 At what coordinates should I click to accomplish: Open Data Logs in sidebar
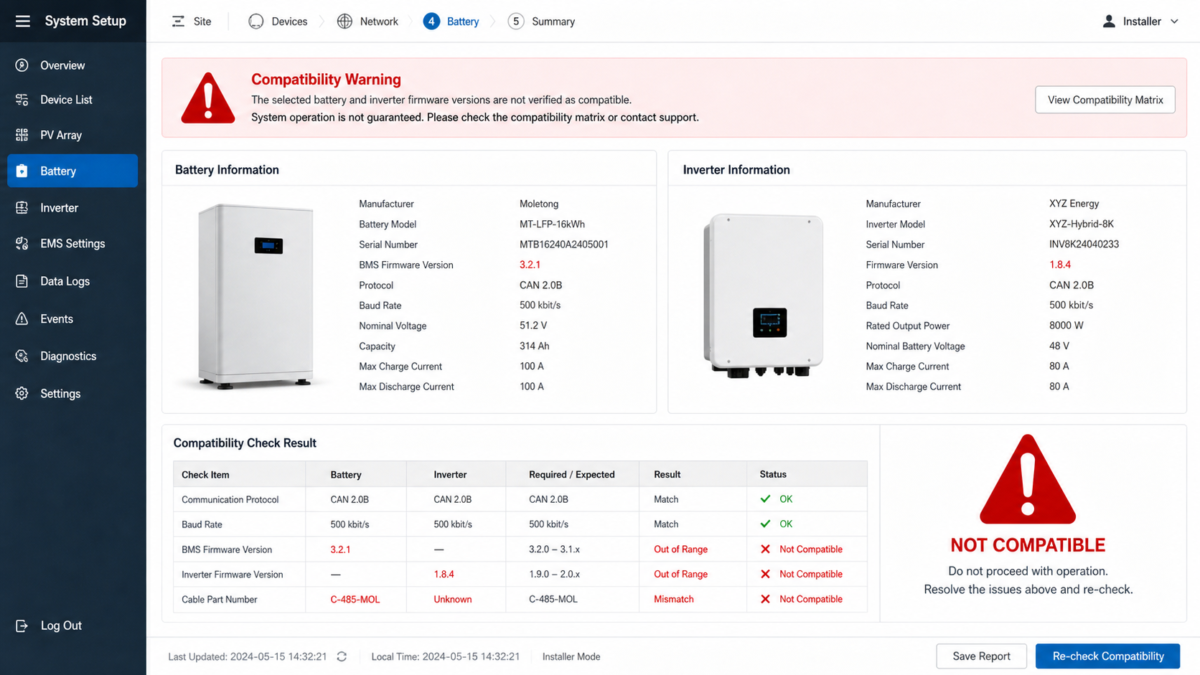click(72, 282)
